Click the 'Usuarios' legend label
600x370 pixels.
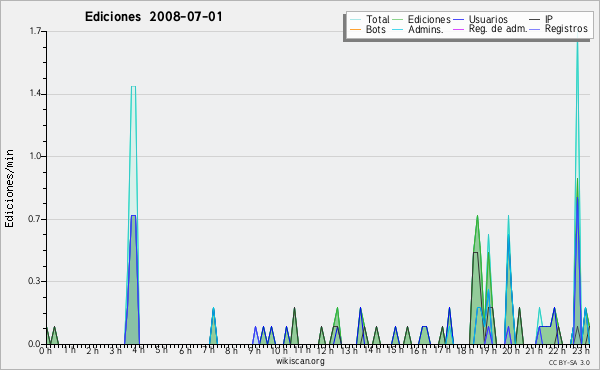click(x=488, y=19)
